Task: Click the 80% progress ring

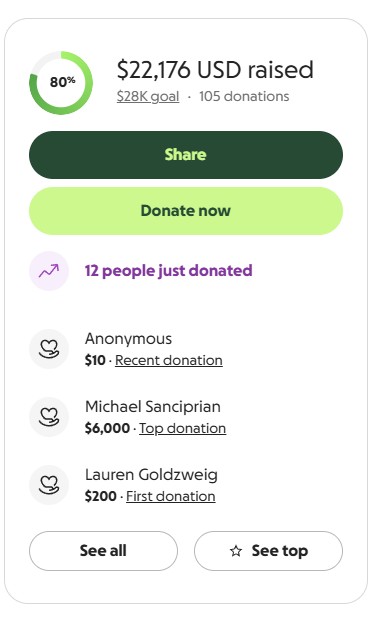Action: pyautogui.click(x=61, y=83)
